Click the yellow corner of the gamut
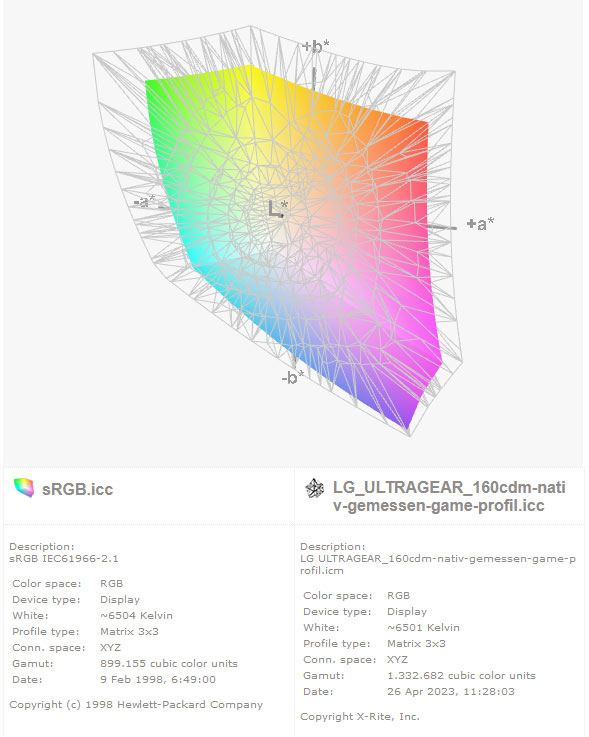Screen dimensions: 589x737 (250, 69)
